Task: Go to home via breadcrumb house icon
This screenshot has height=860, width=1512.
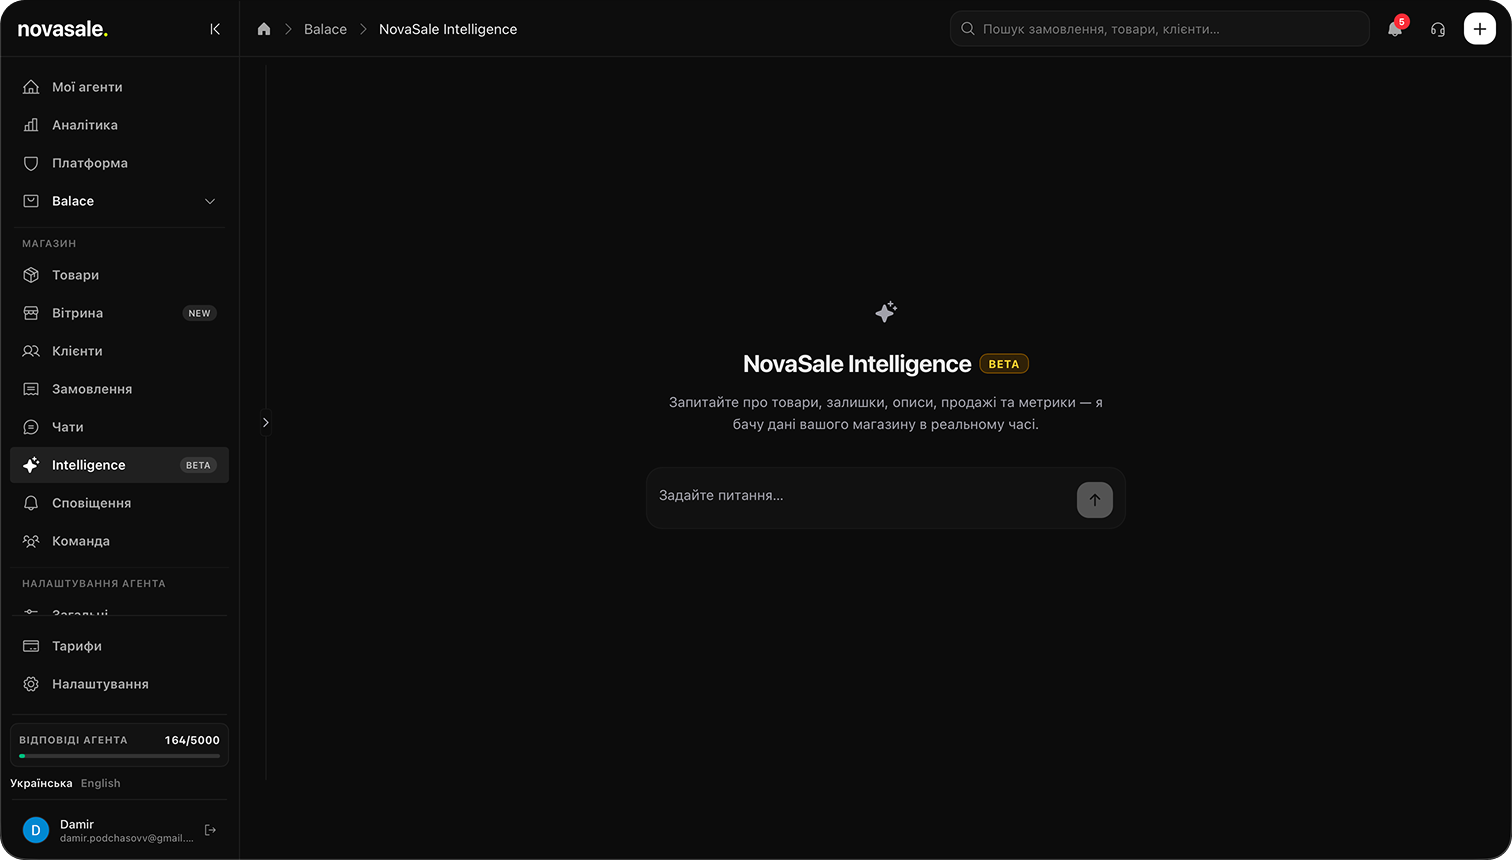Action: pyautogui.click(x=264, y=29)
